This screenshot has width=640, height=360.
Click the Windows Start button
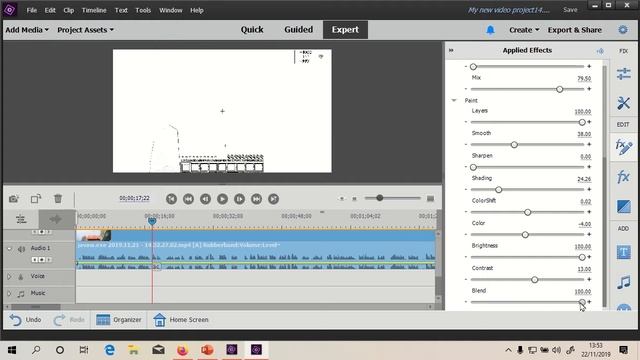point(12,350)
